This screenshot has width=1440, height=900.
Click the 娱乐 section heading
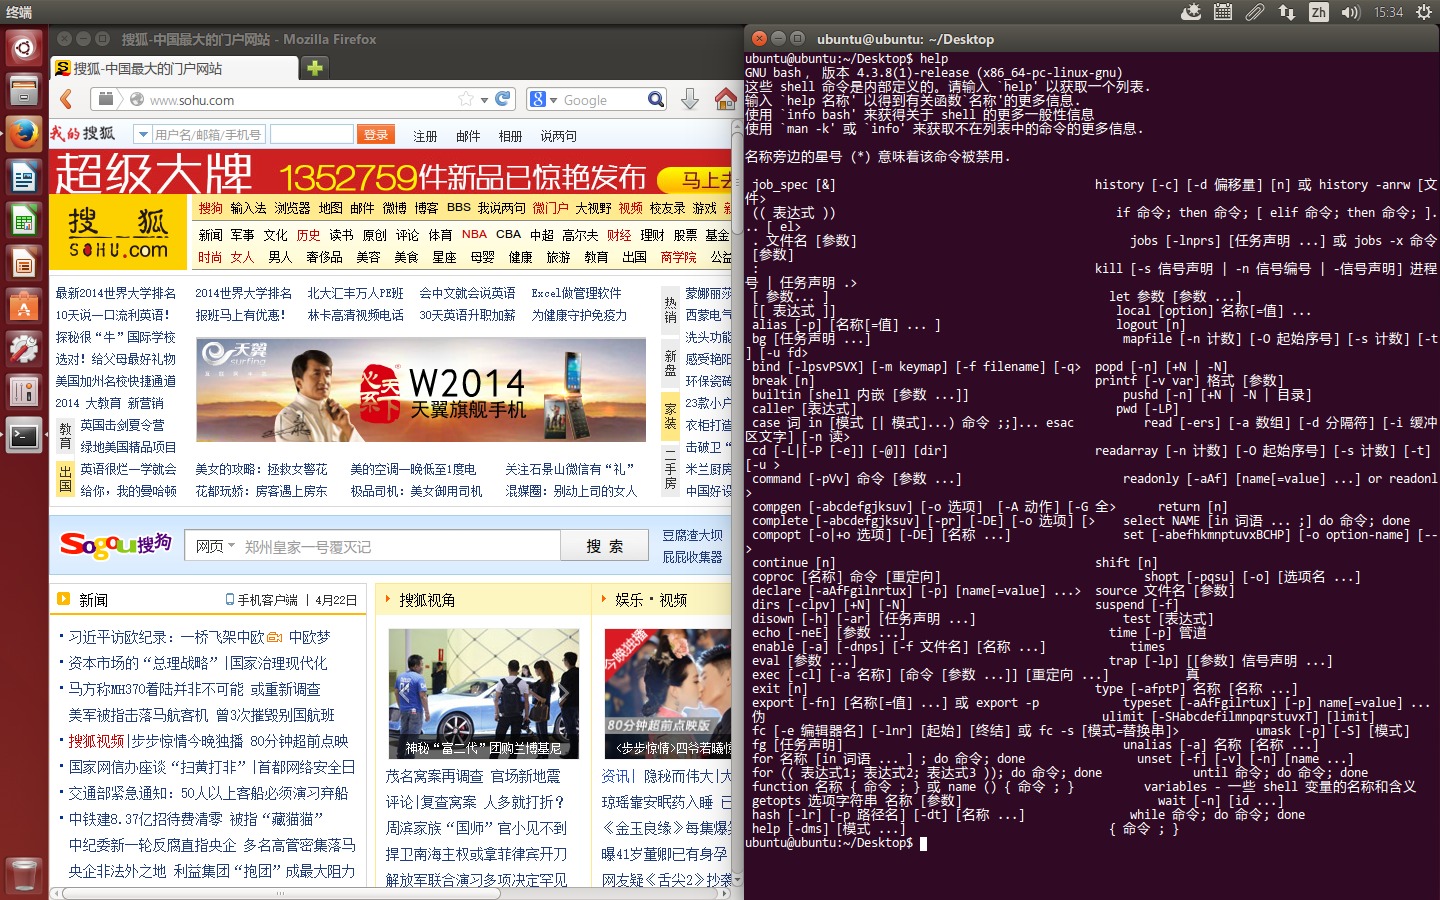point(629,599)
